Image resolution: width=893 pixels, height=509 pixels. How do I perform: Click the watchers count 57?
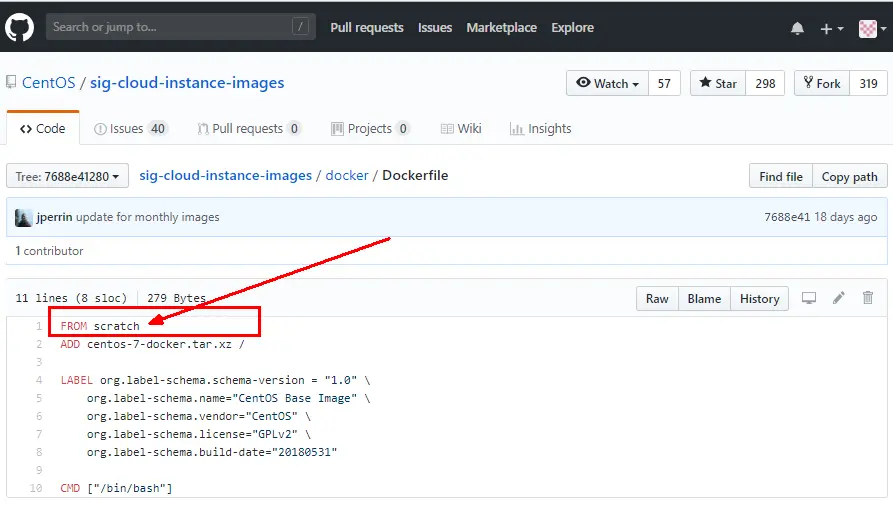(x=664, y=84)
